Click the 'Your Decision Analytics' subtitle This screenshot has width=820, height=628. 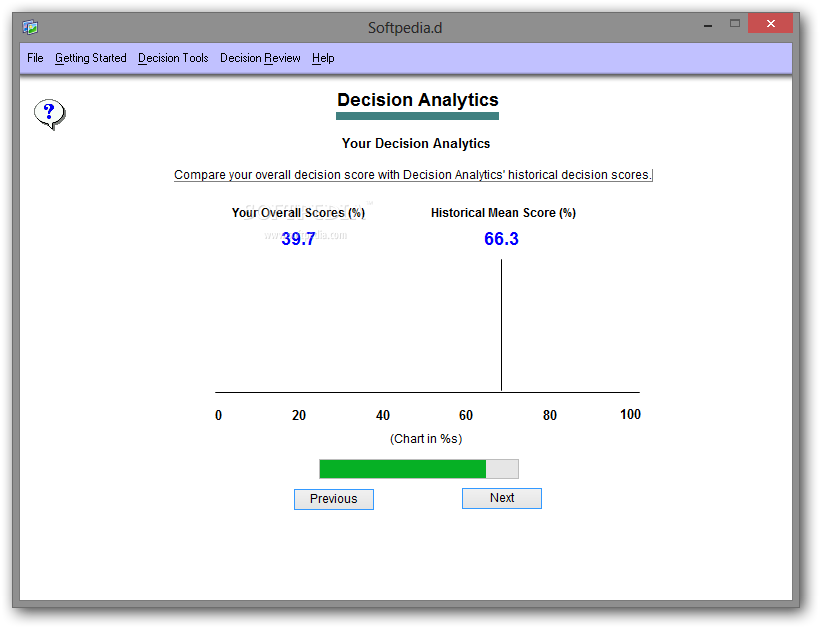[416, 143]
